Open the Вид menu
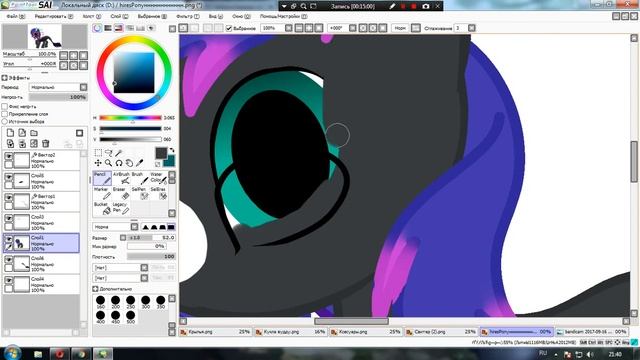This screenshot has height=360, width=640. (216, 16)
